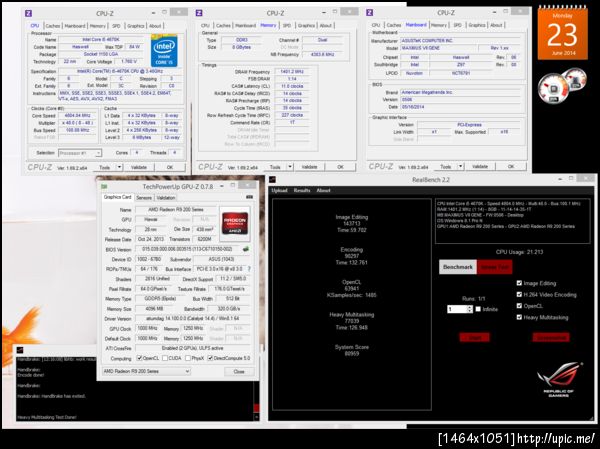Screen dimensions: 600x449
Task: Click the GPU-Z BIOS Version field
Action: click(188, 249)
